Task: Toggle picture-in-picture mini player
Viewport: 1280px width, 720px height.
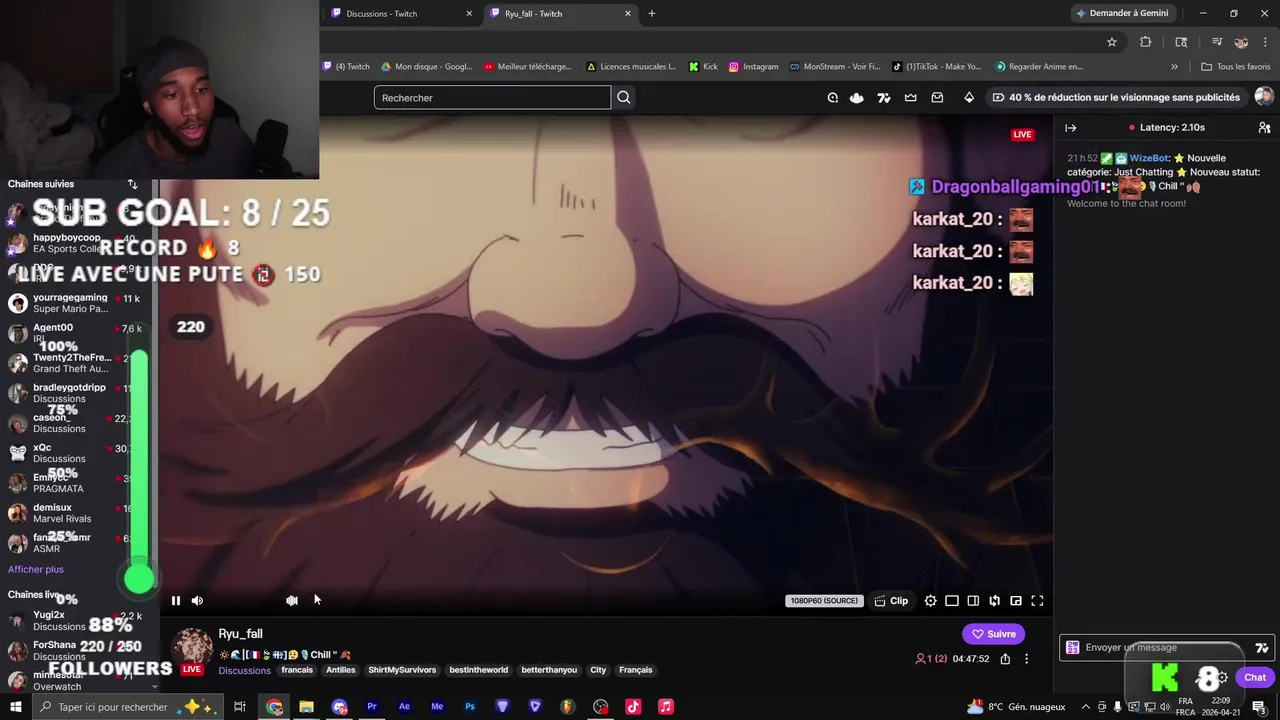Action: [x=1016, y=601]
